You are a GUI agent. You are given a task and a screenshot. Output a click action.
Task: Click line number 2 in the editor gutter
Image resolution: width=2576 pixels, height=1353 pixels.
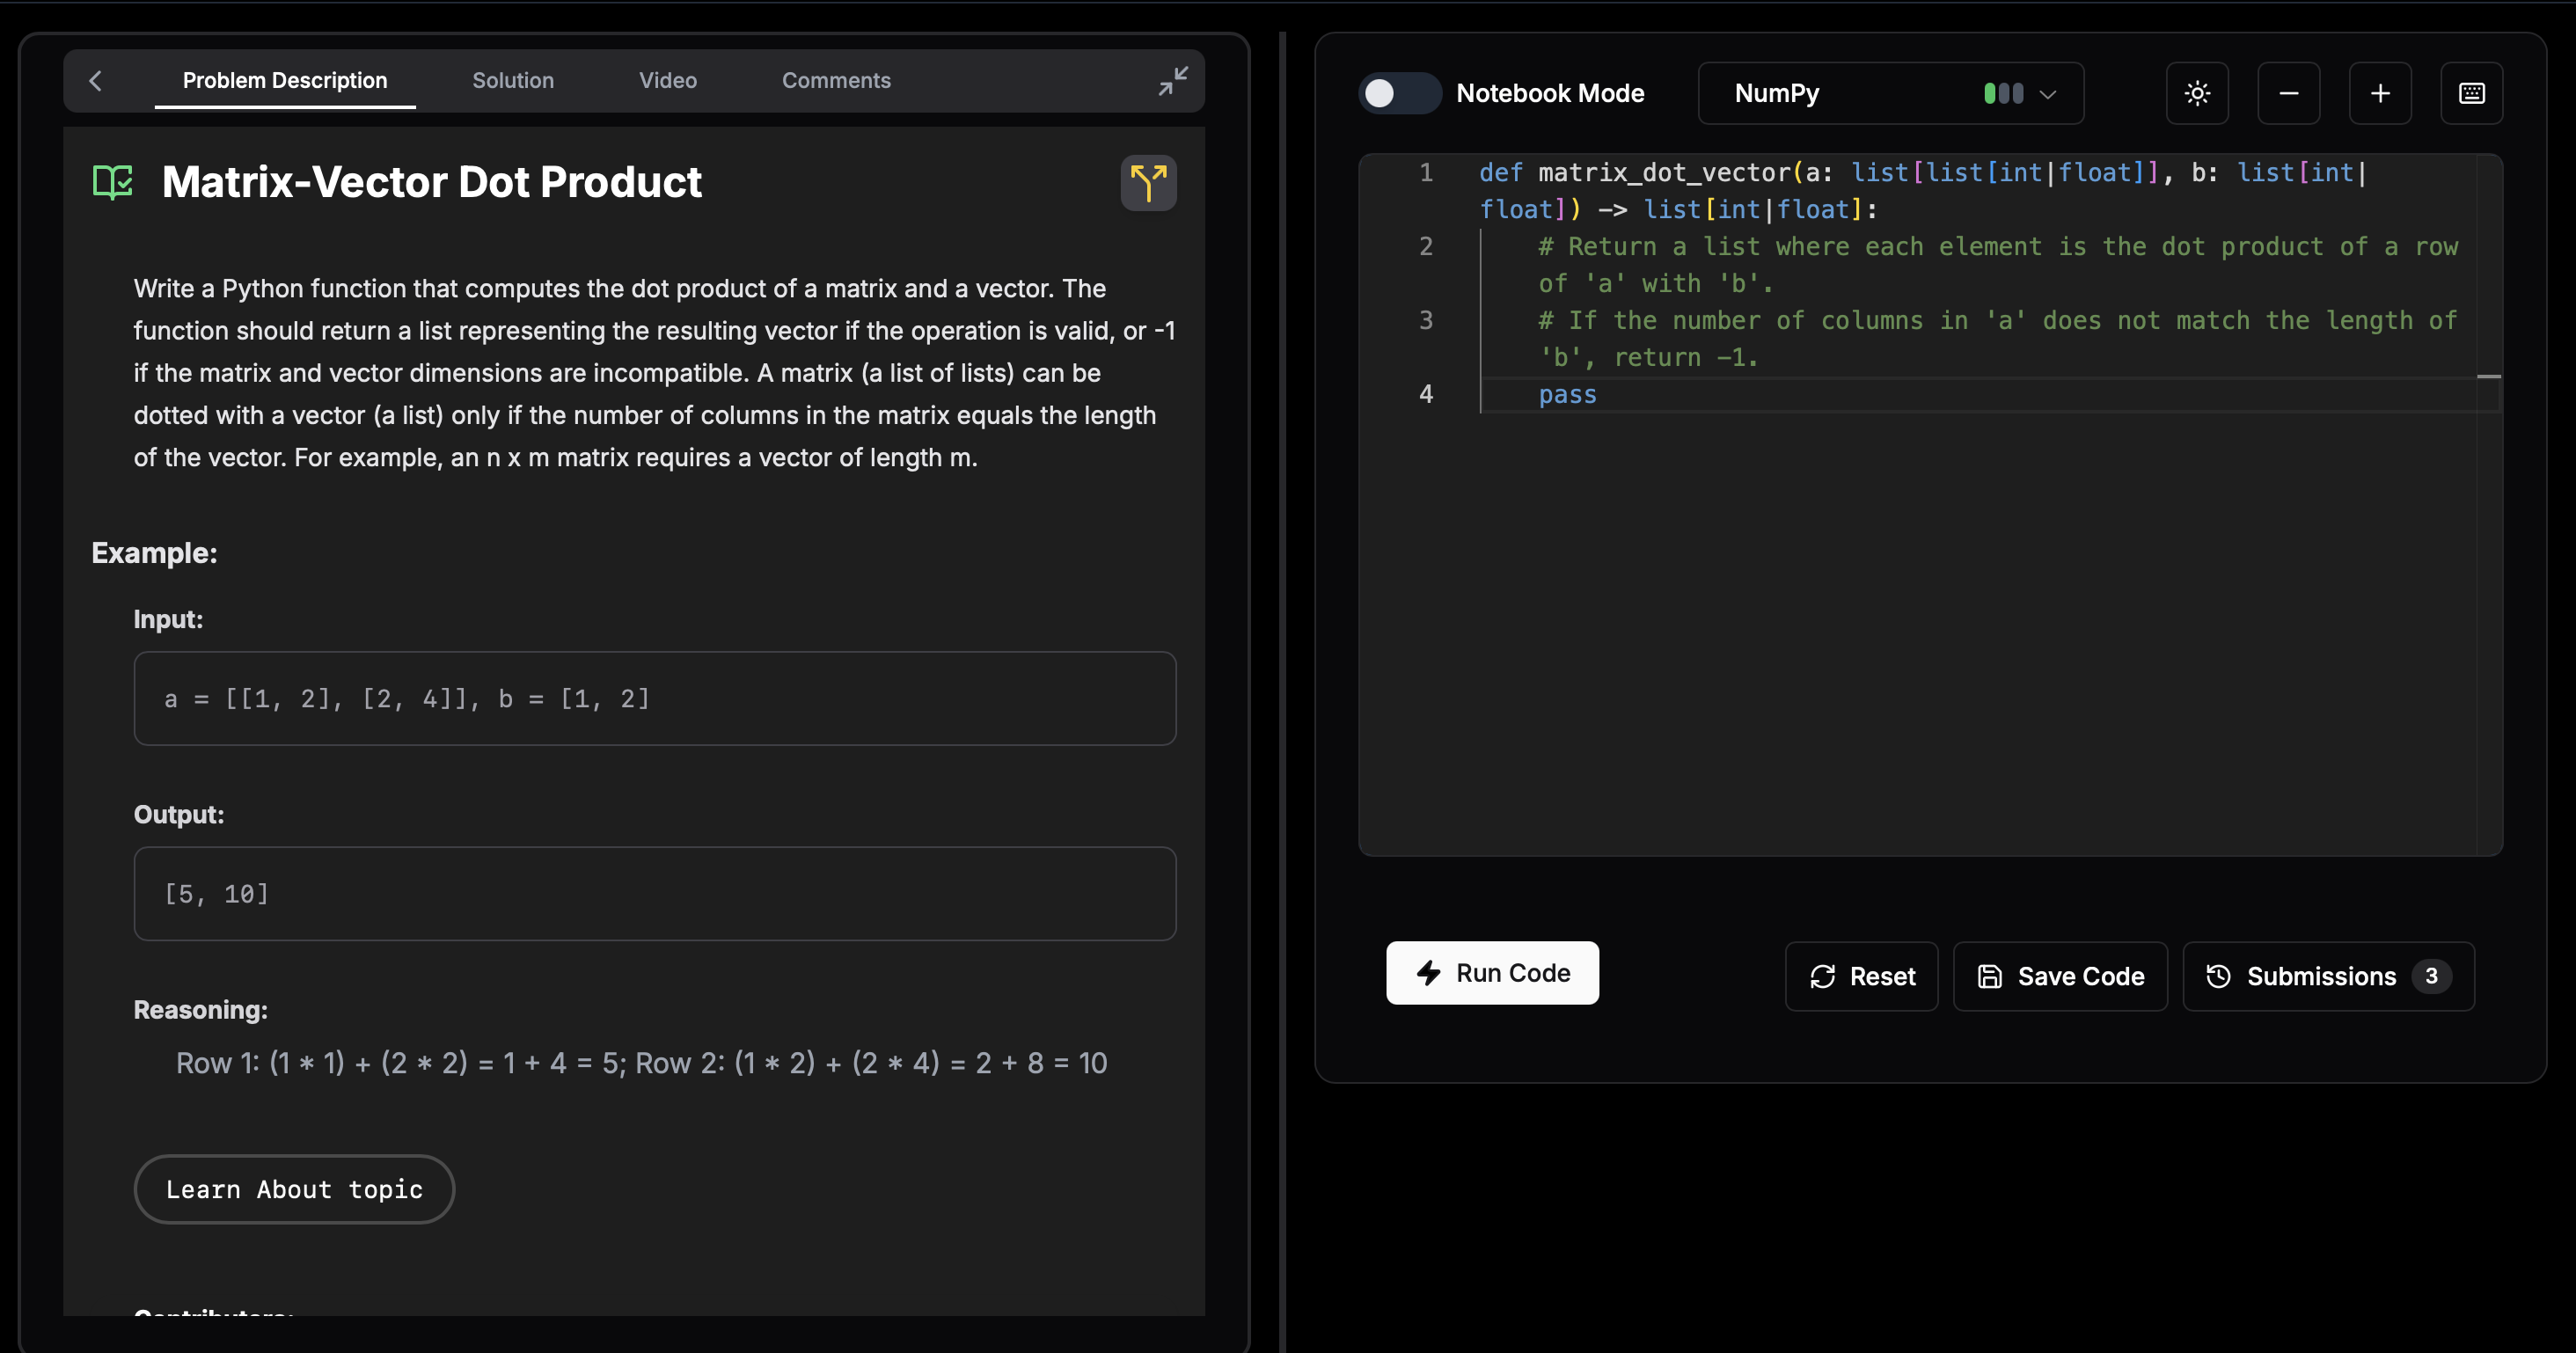click(x=1426, y=246)
